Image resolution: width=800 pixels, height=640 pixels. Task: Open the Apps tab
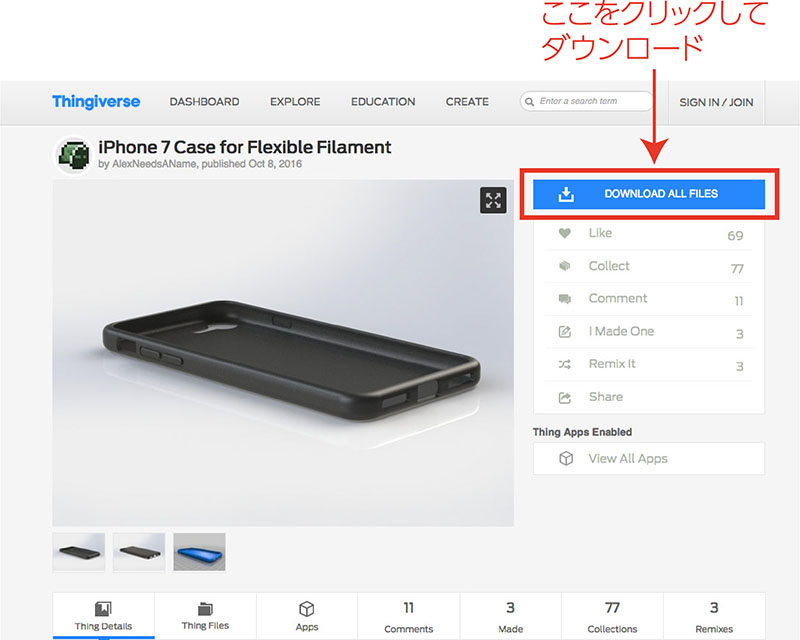(307, 616)
